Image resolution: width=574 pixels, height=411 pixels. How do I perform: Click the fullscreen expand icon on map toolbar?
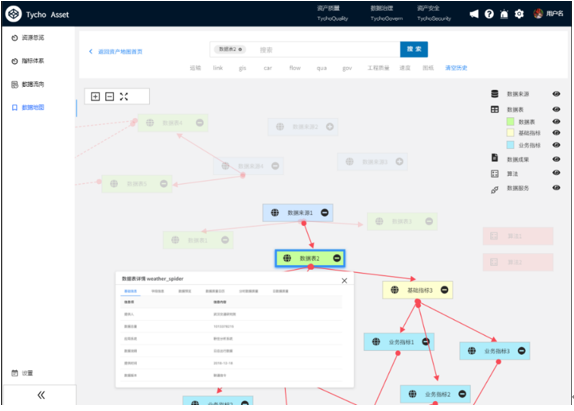(x=124, y=97)
